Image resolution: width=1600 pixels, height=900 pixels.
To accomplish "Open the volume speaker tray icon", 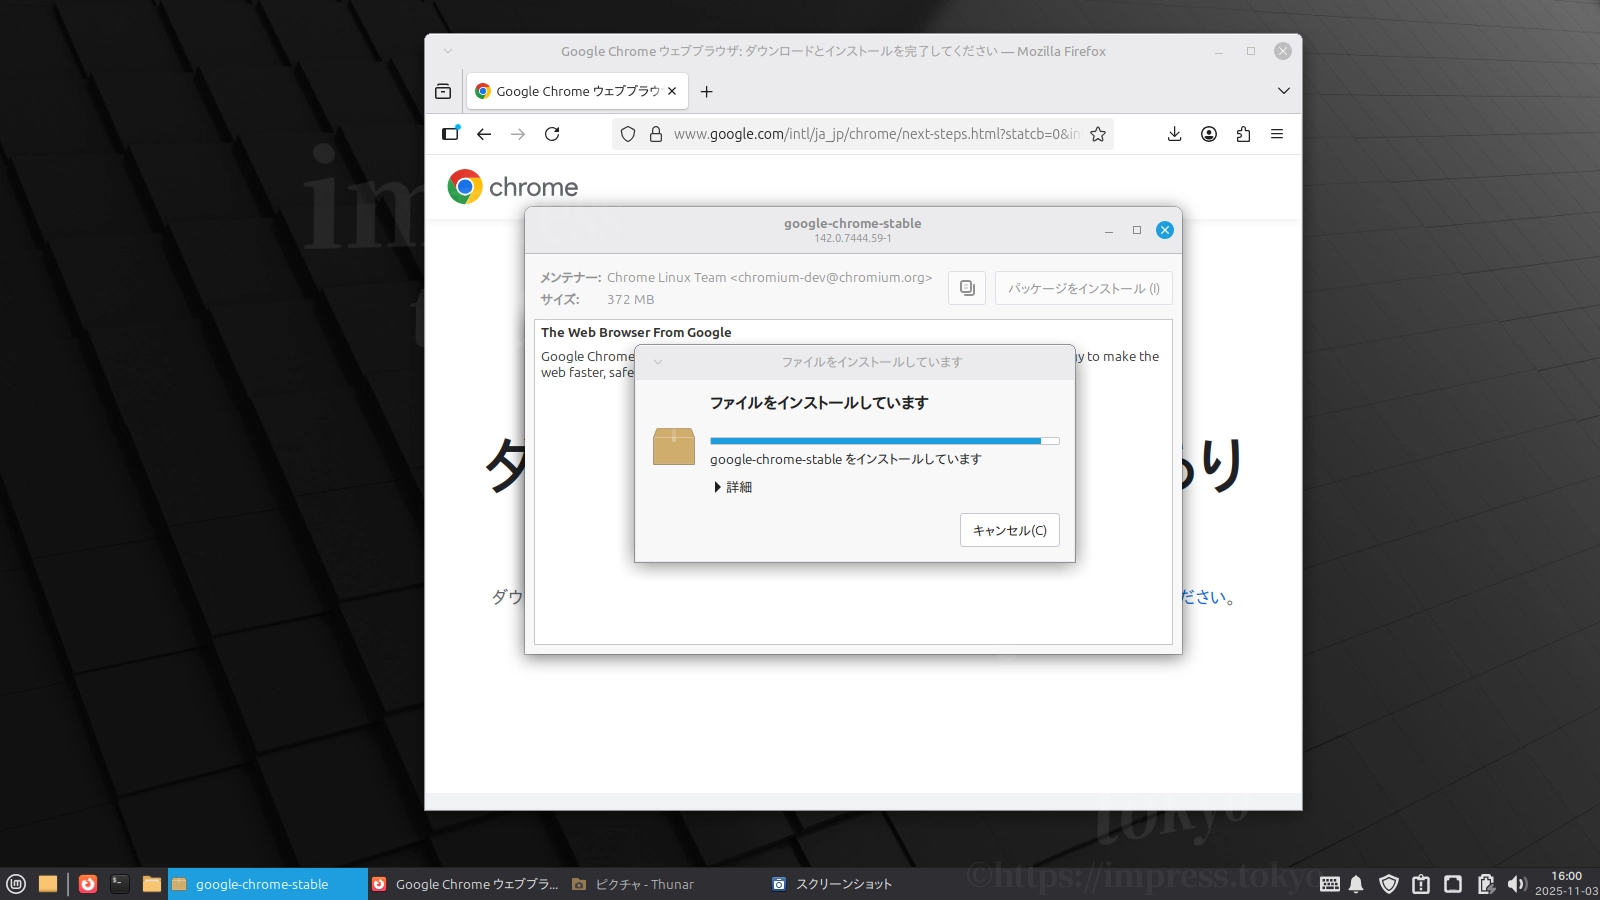I will [1517, 884].
